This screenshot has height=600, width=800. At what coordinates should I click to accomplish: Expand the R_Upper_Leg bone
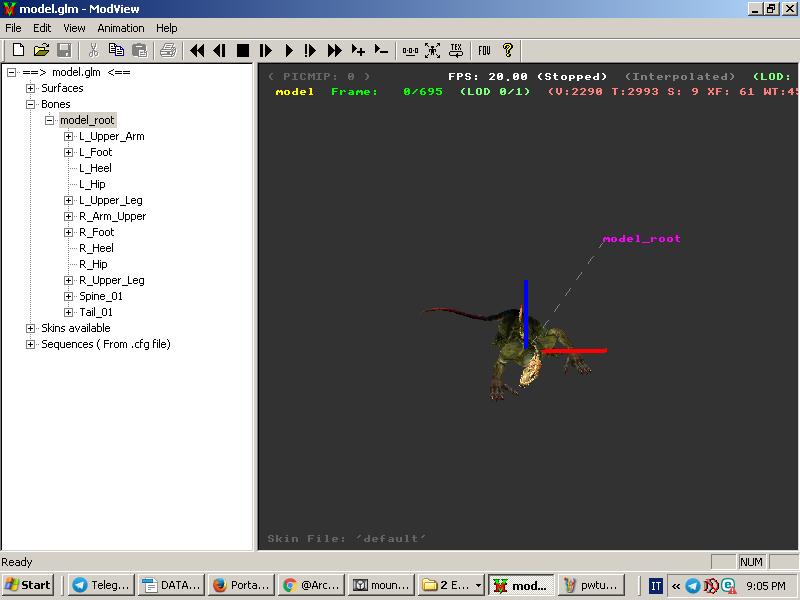click(x=68, y=280)
